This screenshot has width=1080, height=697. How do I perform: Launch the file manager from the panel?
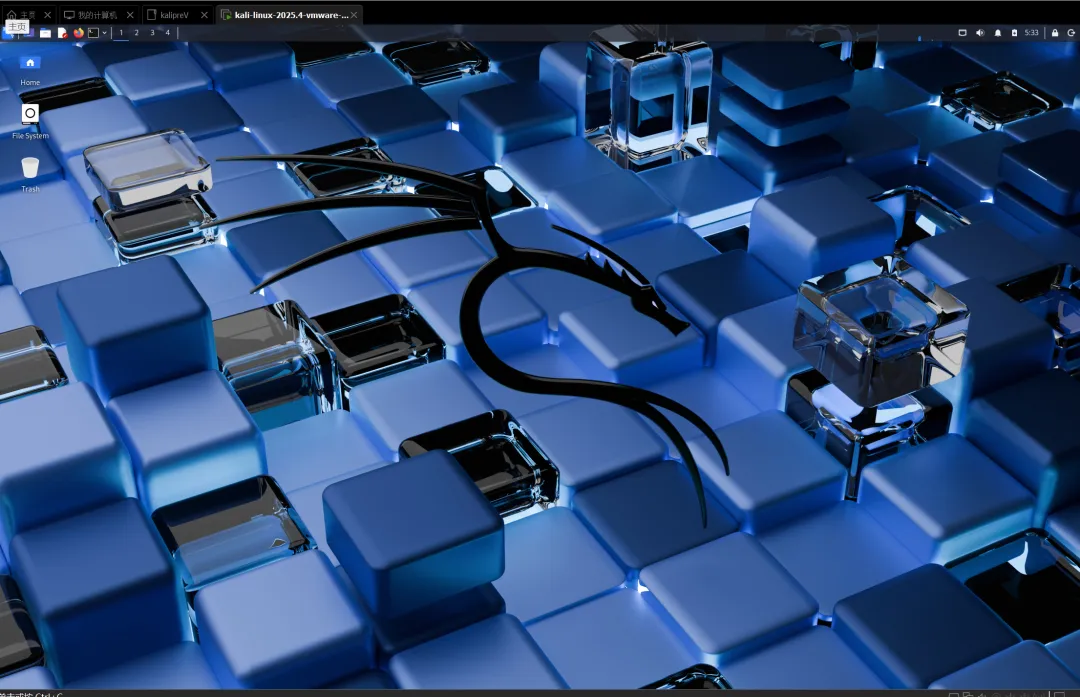pos(45,32)
